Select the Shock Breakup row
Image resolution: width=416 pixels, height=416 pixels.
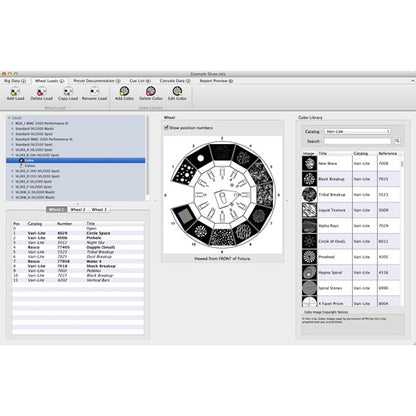click(x=78, y=266)
